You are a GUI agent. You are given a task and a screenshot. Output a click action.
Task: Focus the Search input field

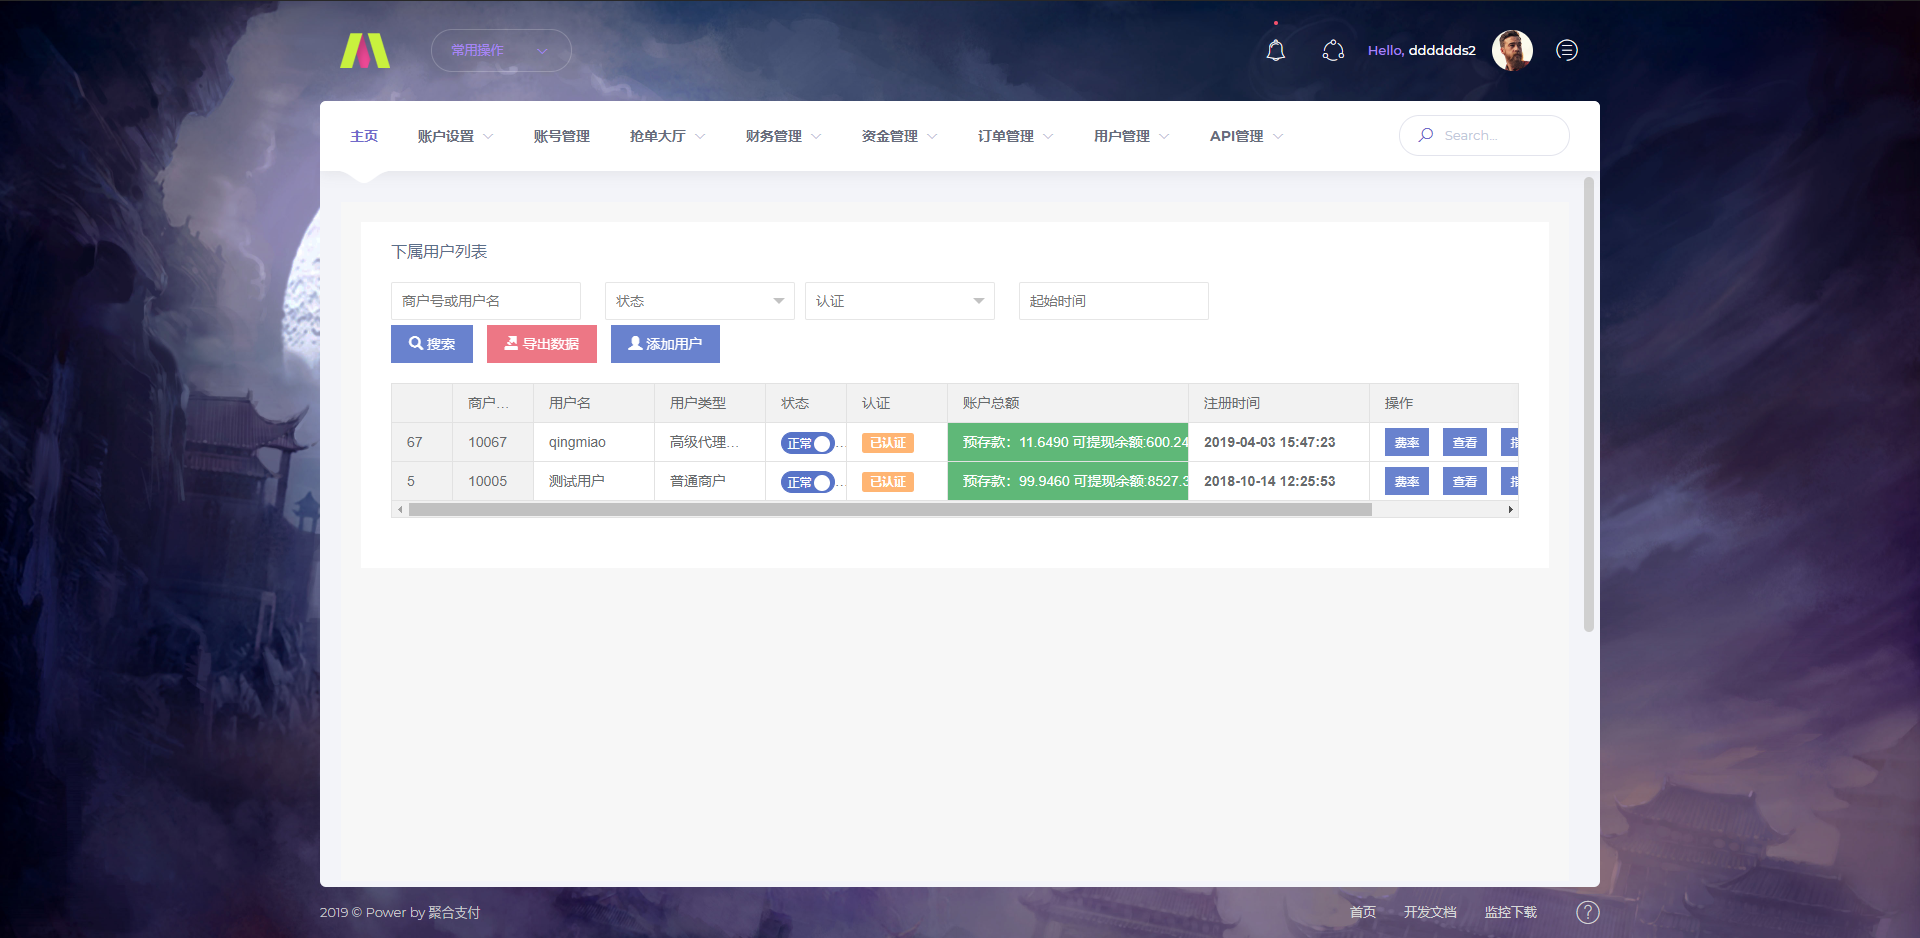pos(1484,135)
